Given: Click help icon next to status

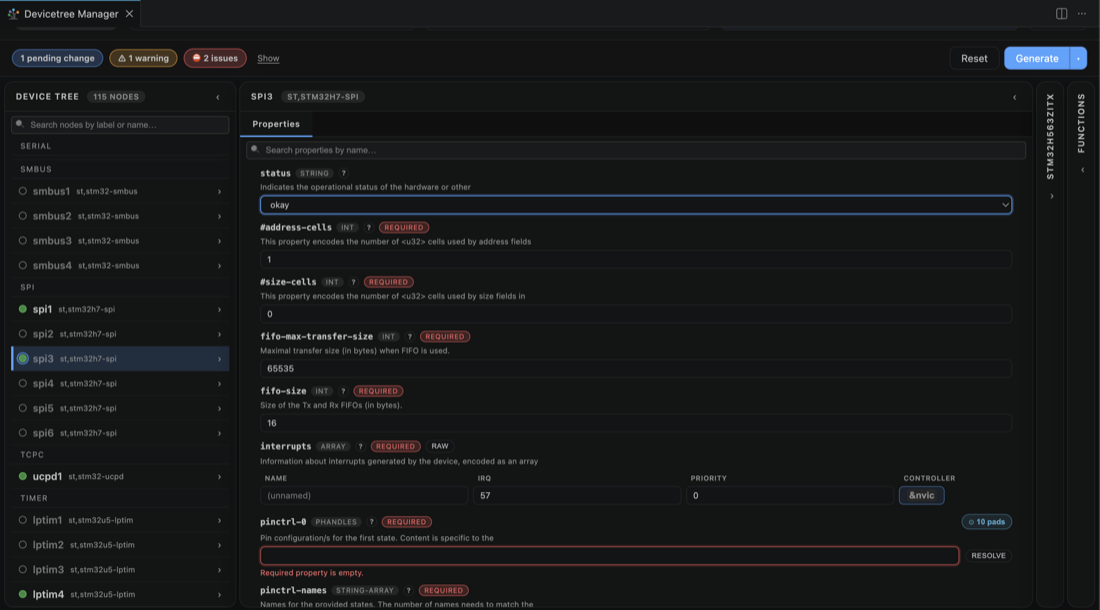Looking at the screenshot, I should pyautogui.click(x=343, y=173).
